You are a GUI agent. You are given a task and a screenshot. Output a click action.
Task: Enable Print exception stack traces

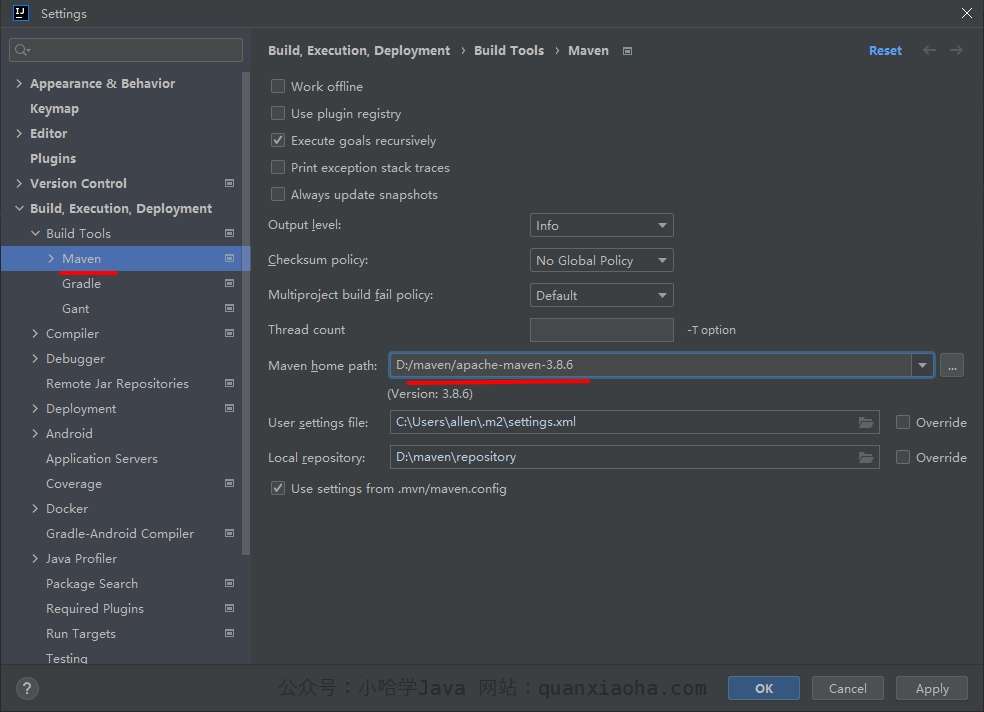(x=277, y=167)
